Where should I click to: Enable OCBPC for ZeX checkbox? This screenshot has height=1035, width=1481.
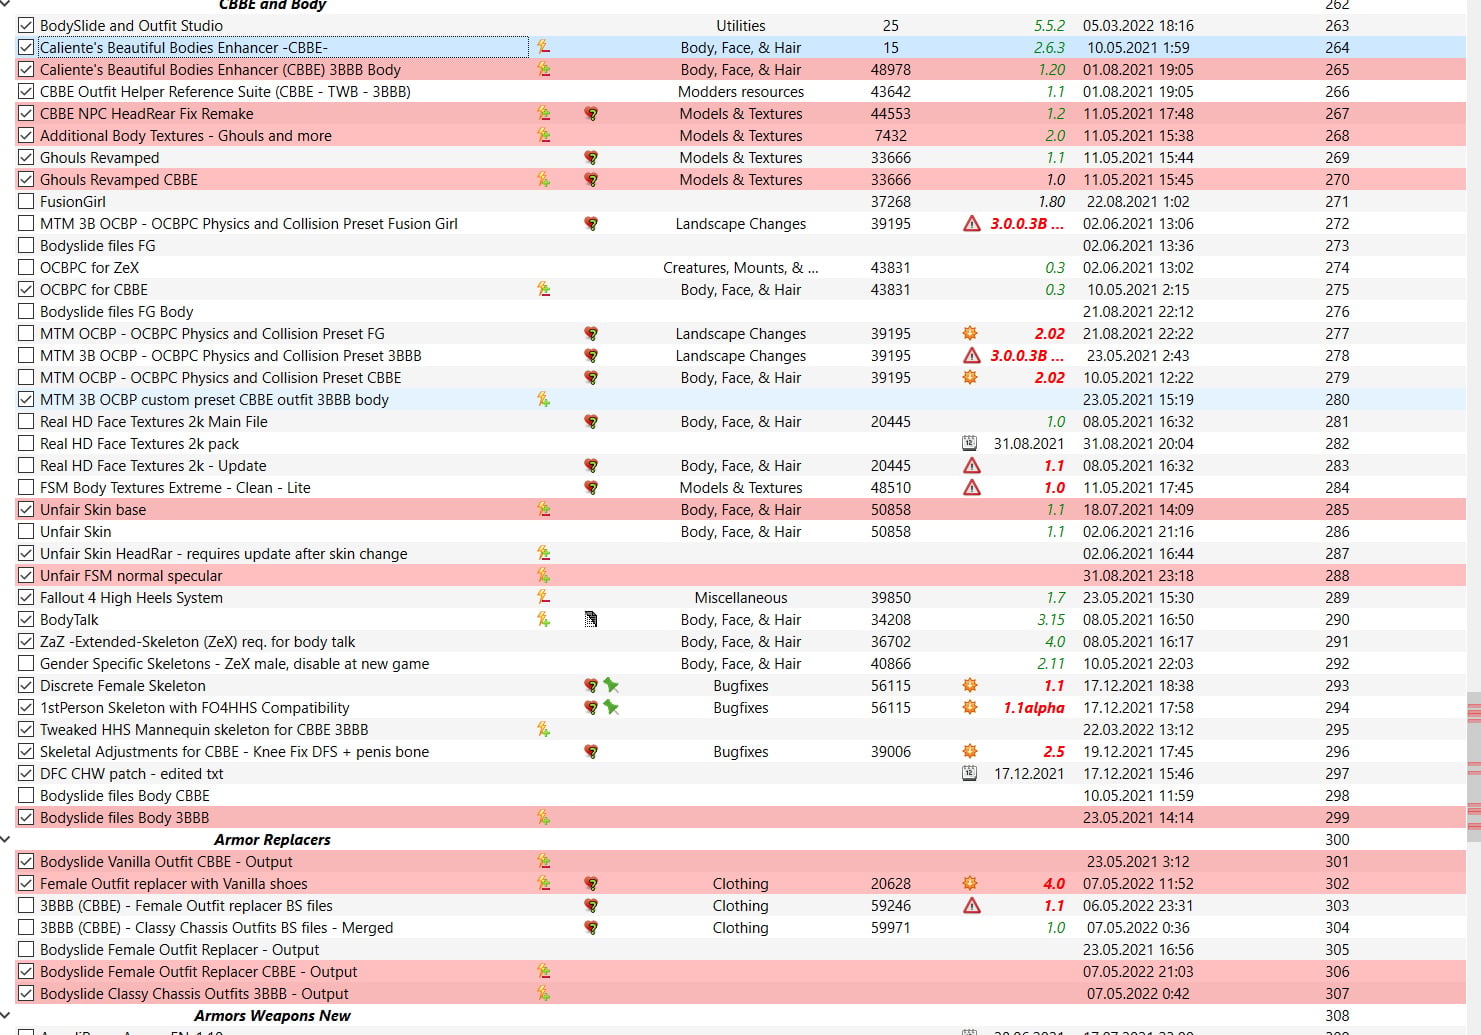coord(26,267)
